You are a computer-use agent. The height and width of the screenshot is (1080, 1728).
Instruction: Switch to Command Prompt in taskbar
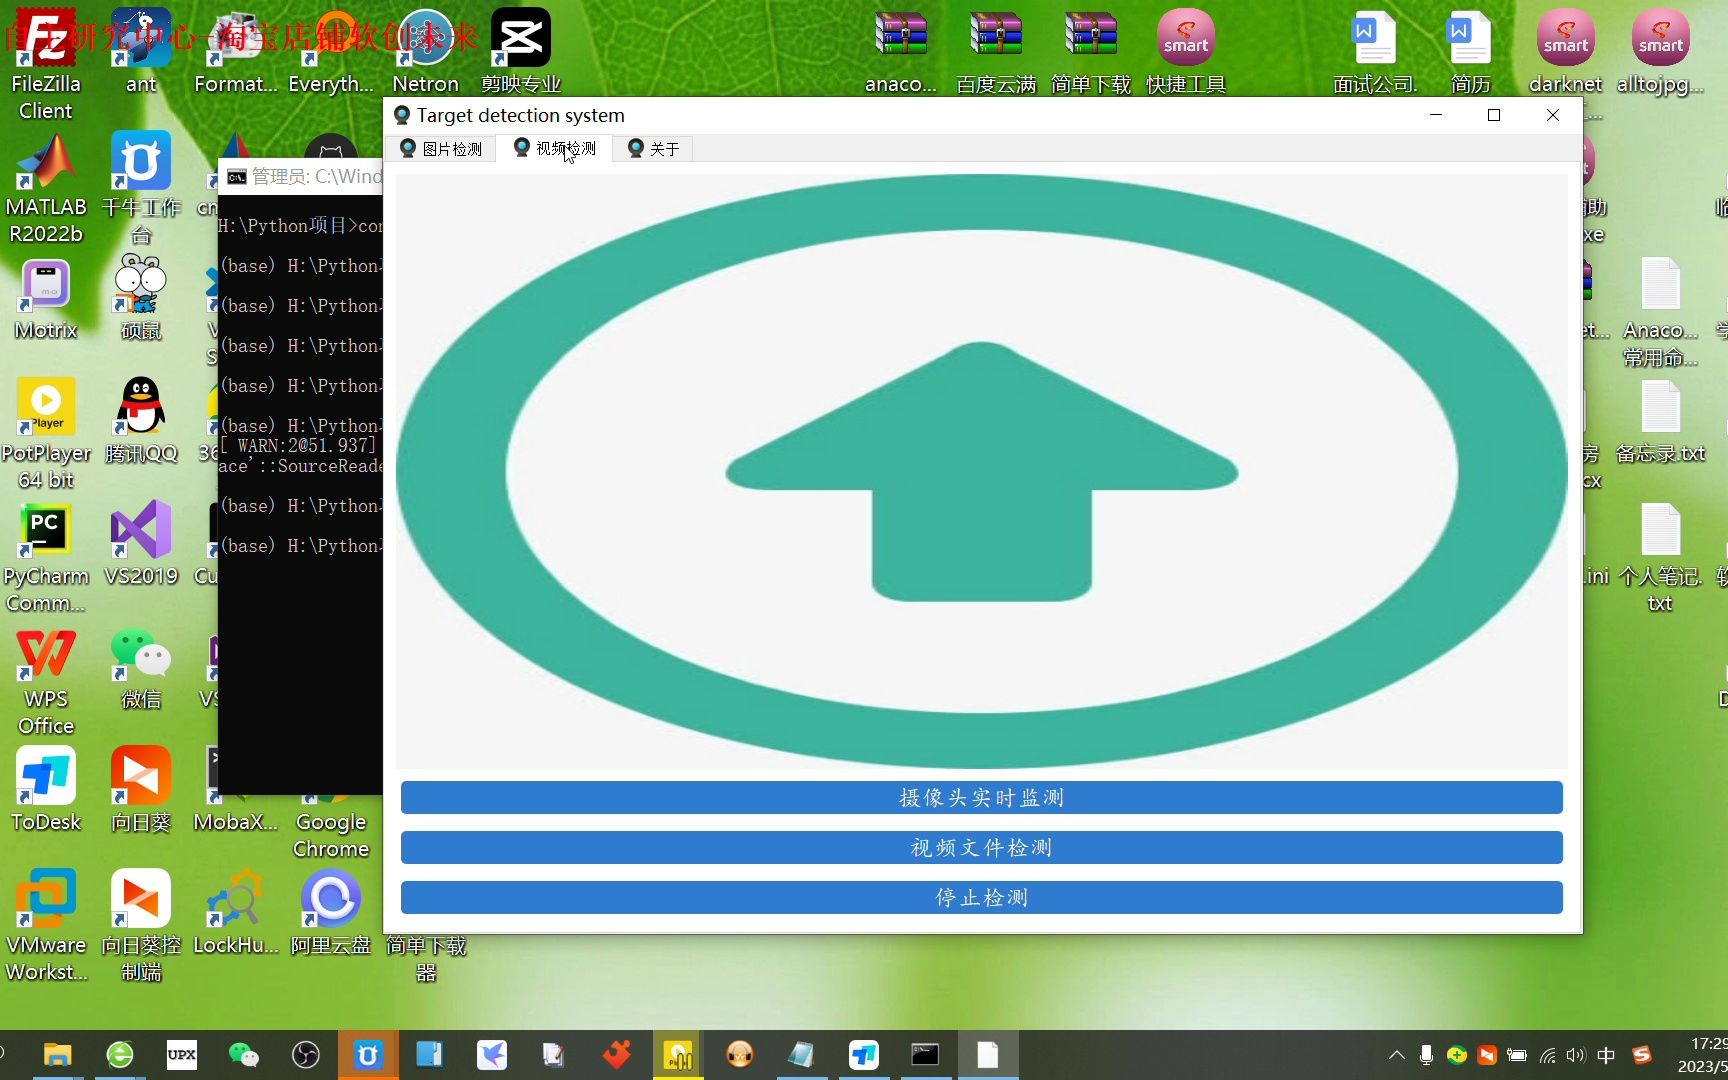point(925,1055)
